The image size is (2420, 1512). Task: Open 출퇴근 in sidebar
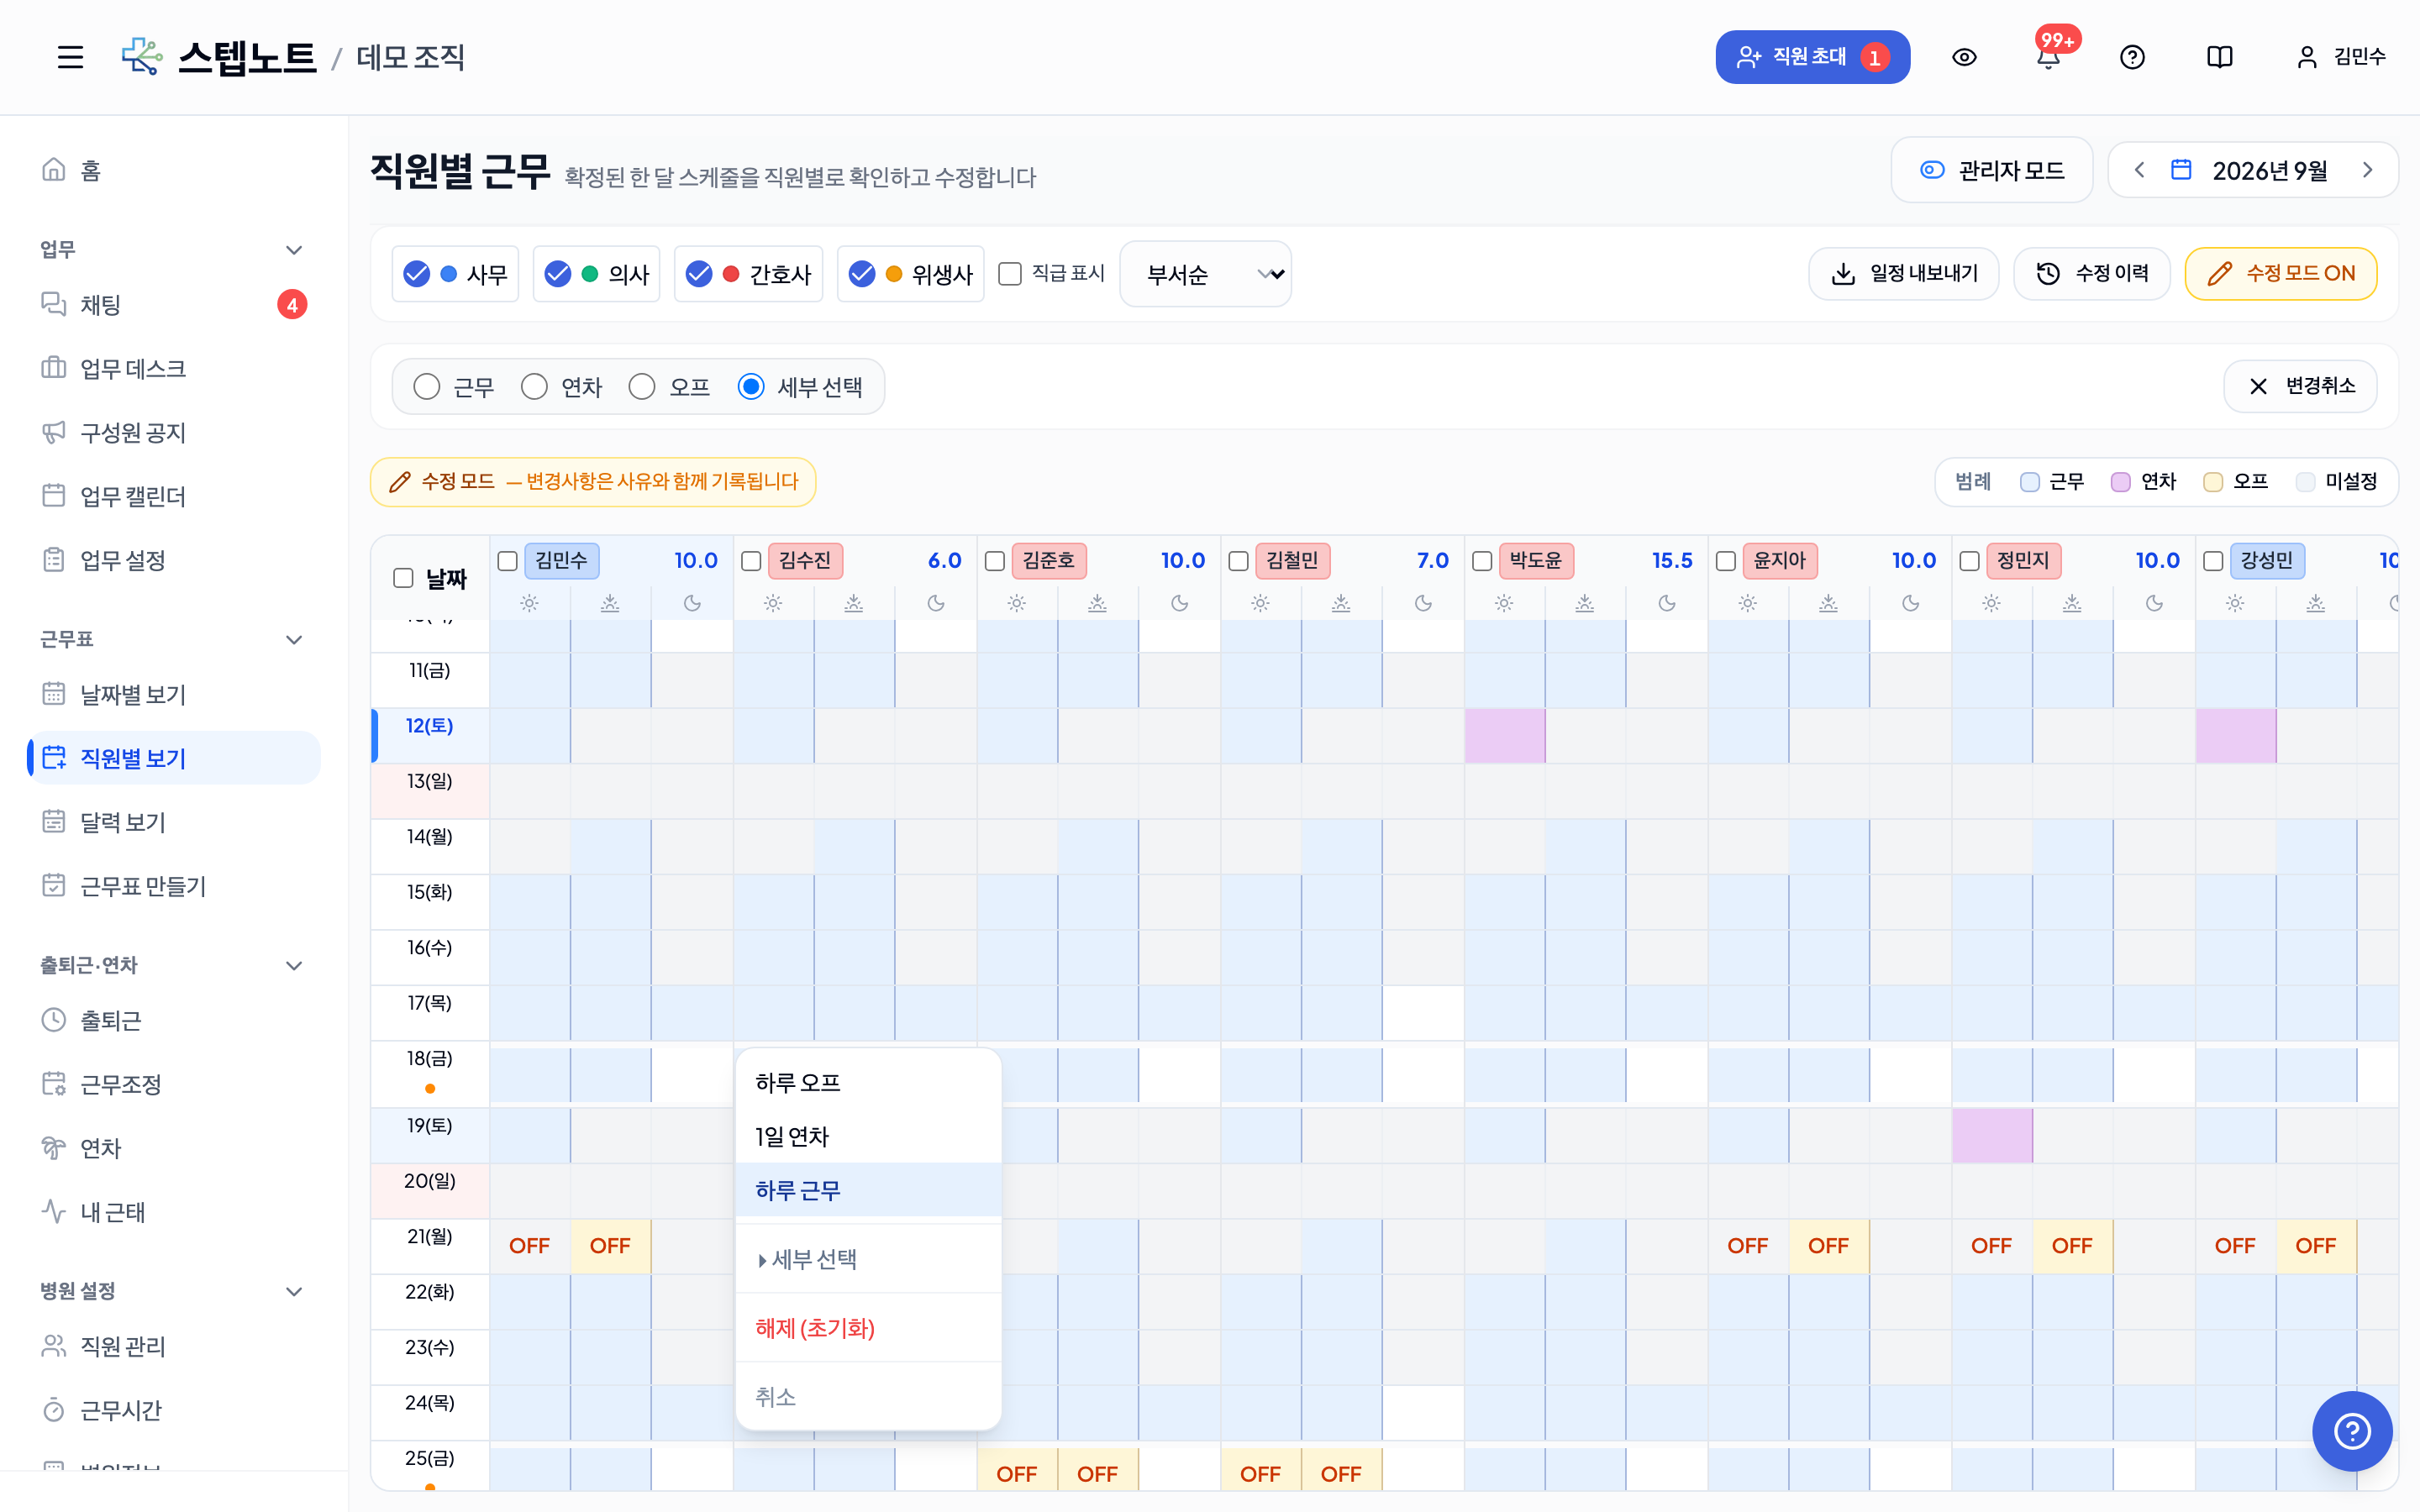pos(173,1021)
